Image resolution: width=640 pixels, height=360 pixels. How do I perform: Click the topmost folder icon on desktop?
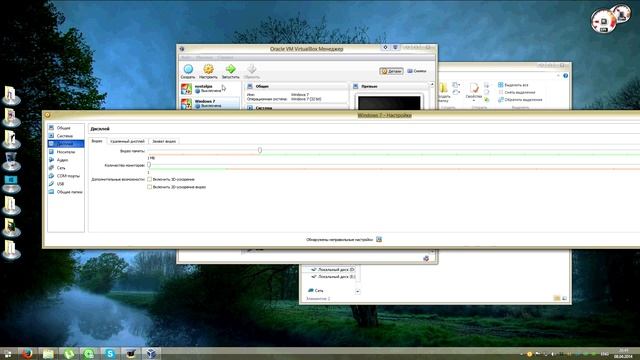click(11, 95)
